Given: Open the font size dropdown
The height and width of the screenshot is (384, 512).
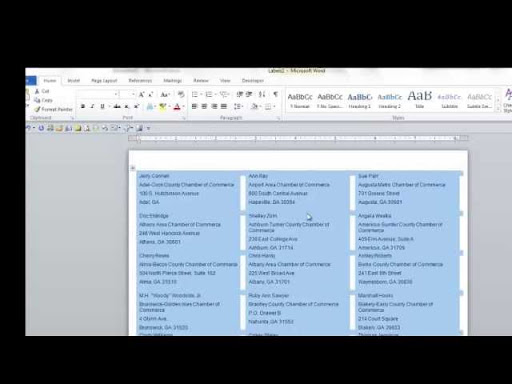Looking at the screenshot, I should [x=133, y=95].
